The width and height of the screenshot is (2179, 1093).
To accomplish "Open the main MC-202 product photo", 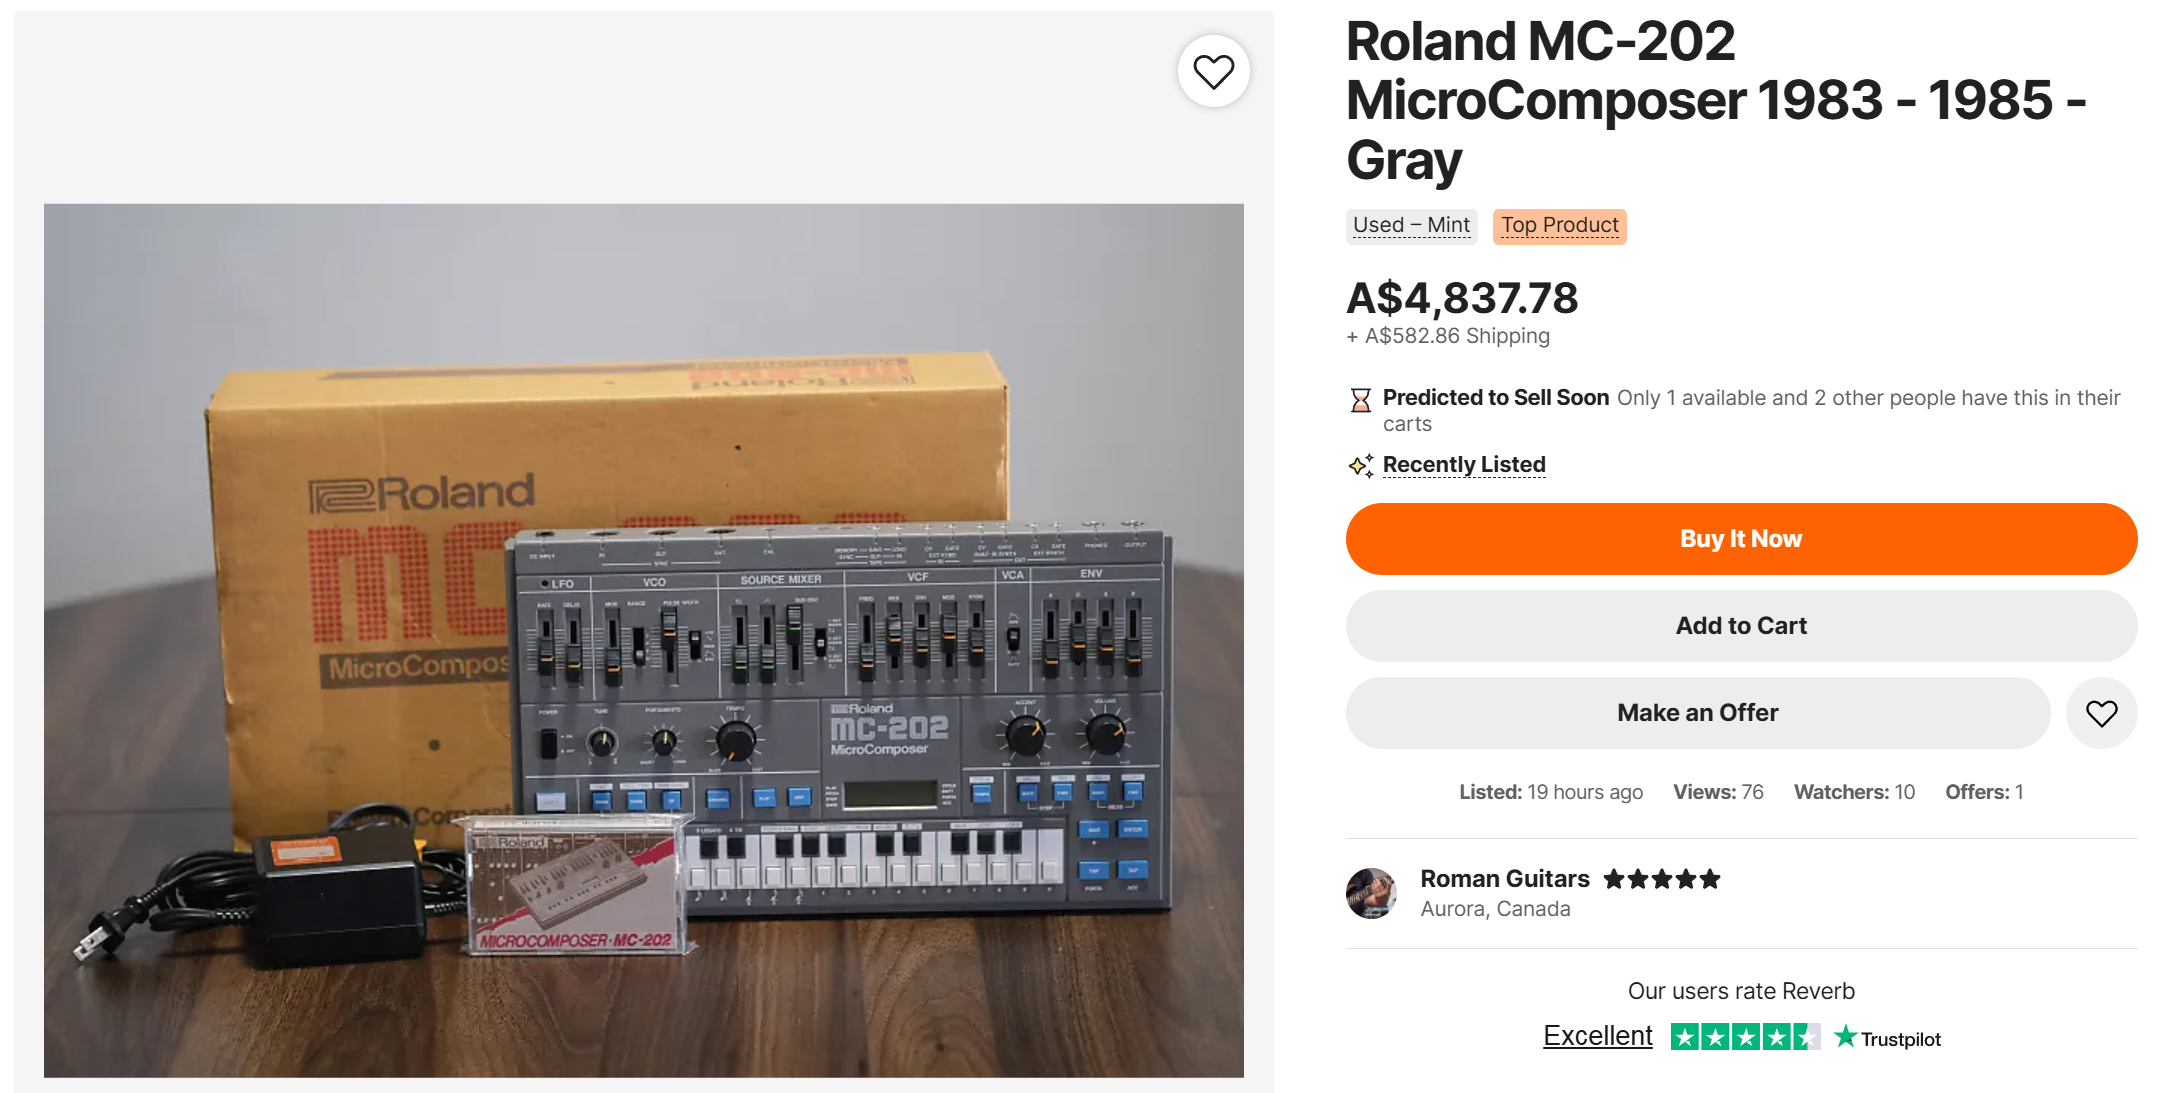I will click(x=643, y=640).
